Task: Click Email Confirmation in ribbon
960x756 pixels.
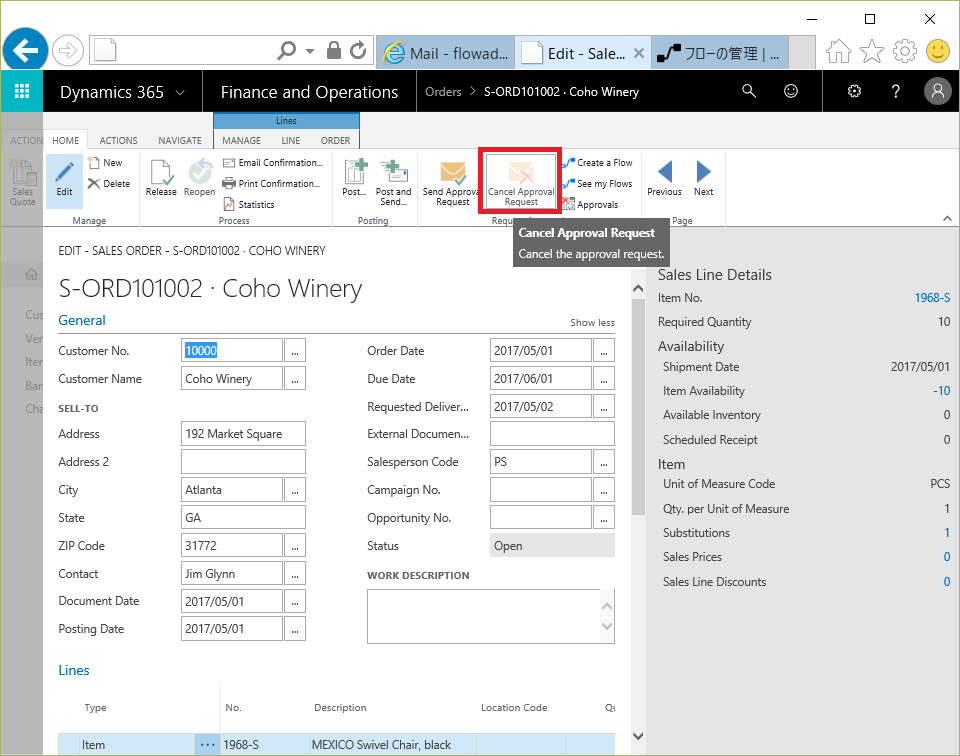Action: tap(272, 163)
